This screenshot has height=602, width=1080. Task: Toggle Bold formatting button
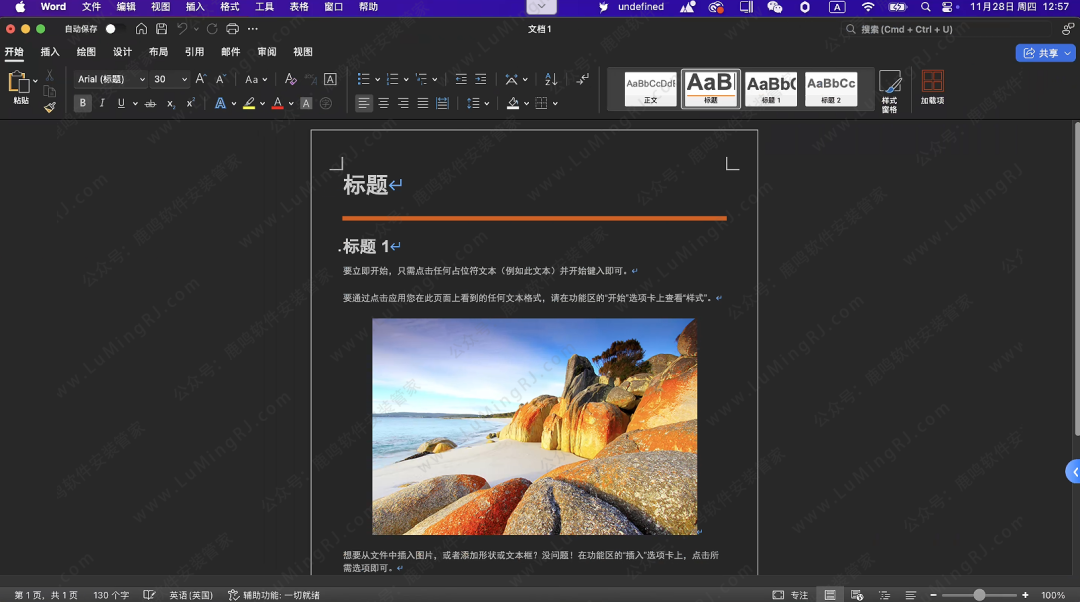[82, 103]
